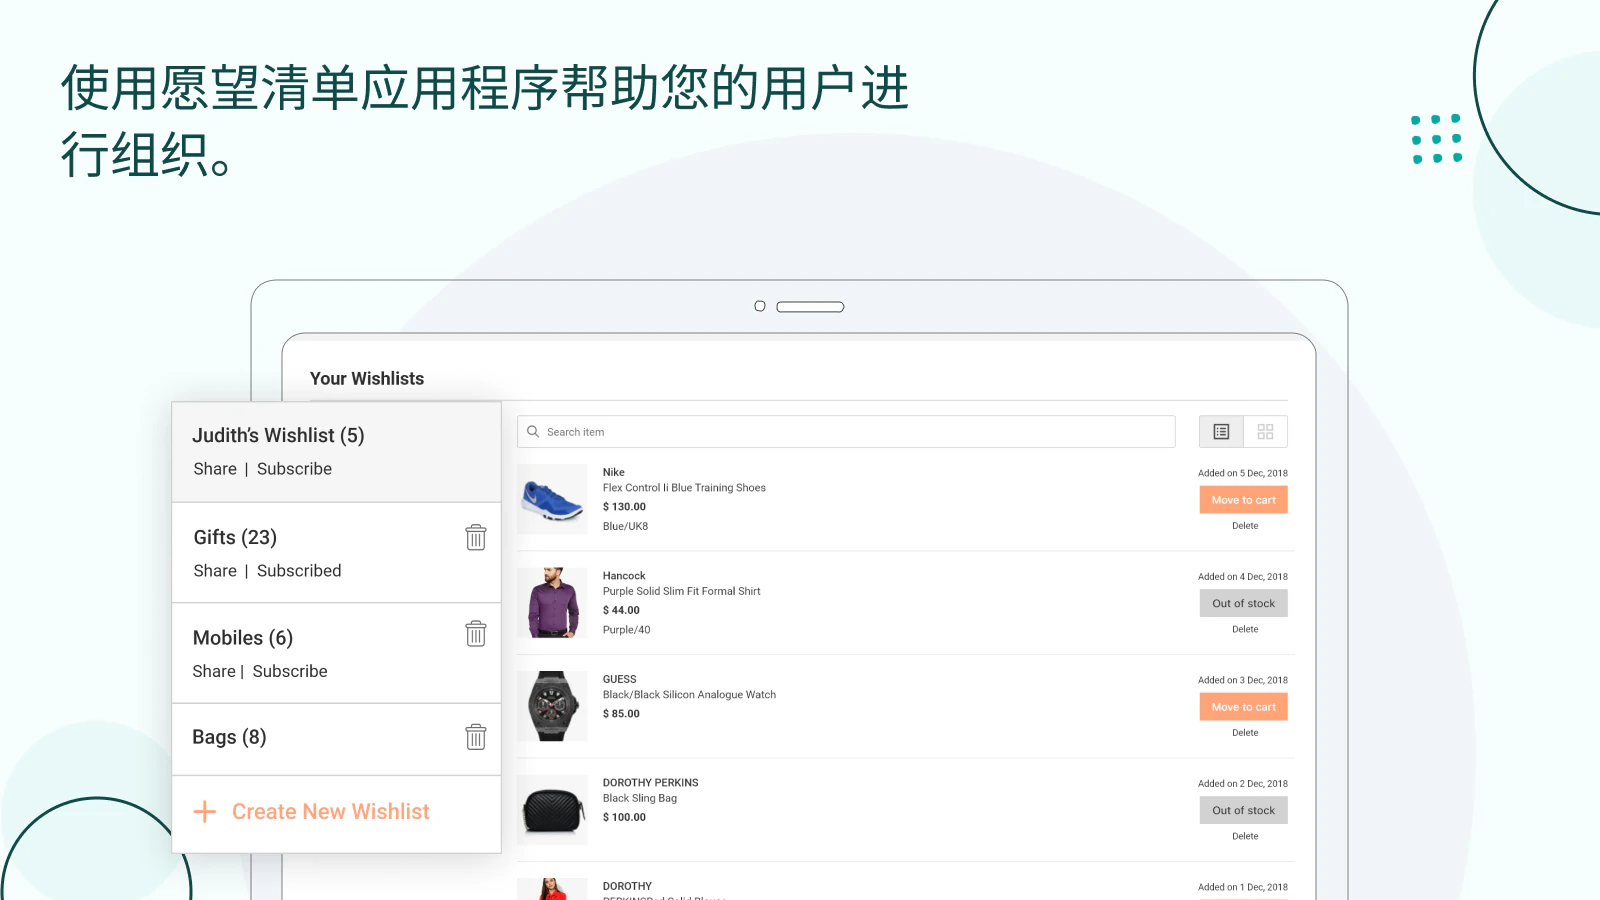Delete the Mobiles wishlist with trash icon
Screen dimensions: 1600x900
pos(476,633)
